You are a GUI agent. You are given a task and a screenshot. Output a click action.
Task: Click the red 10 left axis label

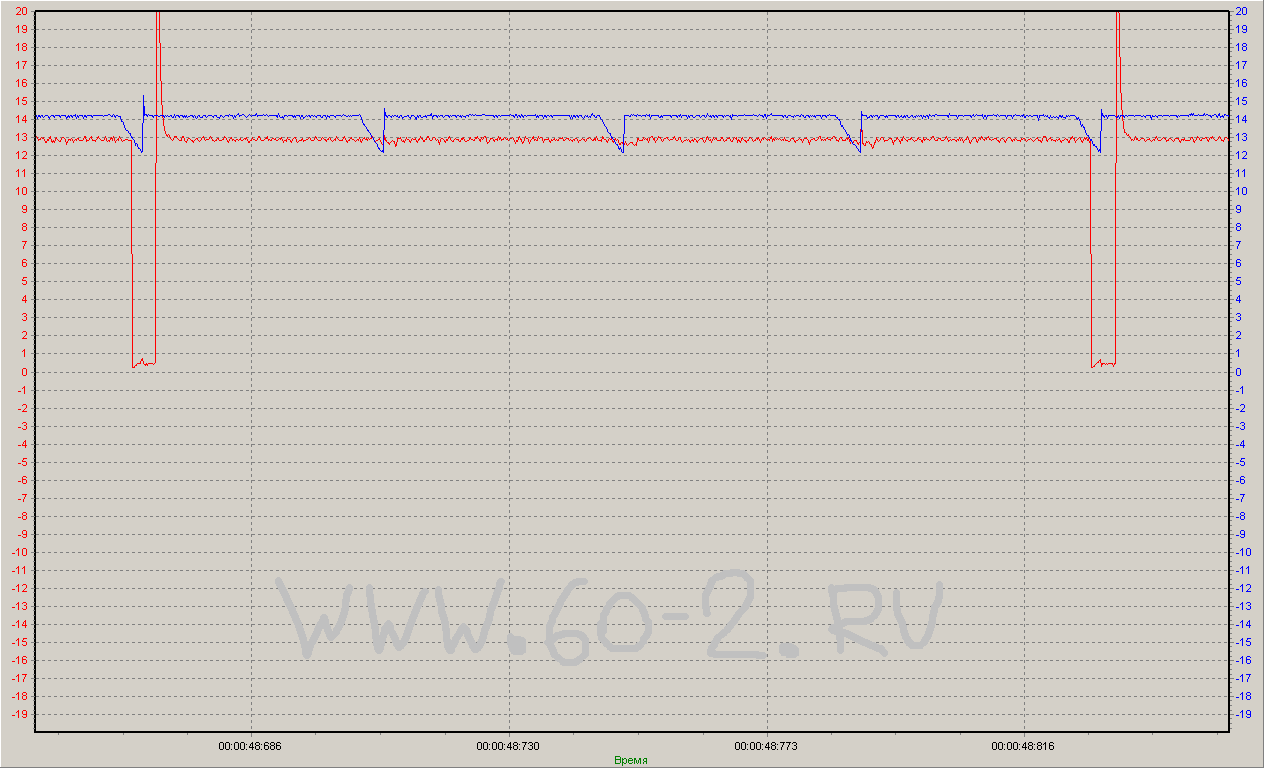tap(20, 191)
